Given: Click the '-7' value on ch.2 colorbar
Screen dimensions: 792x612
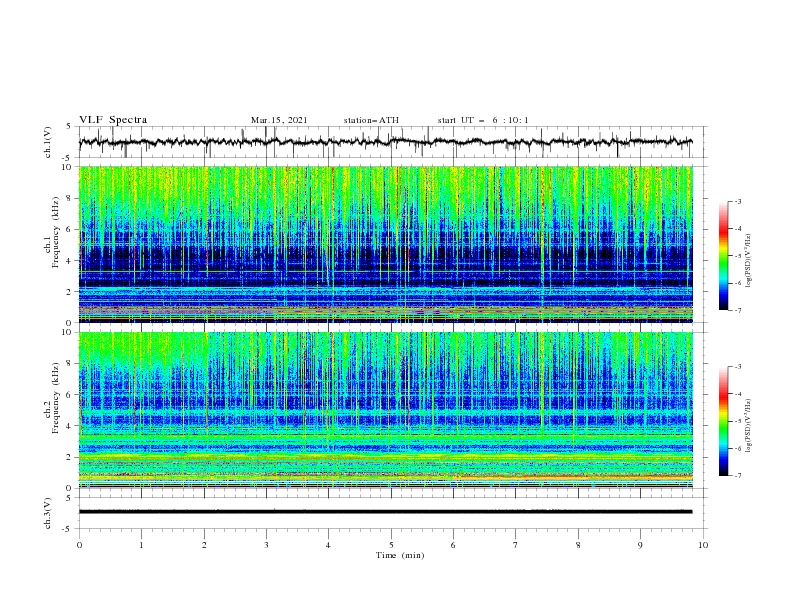Looking at the screenshot, I should click(737, 476).
